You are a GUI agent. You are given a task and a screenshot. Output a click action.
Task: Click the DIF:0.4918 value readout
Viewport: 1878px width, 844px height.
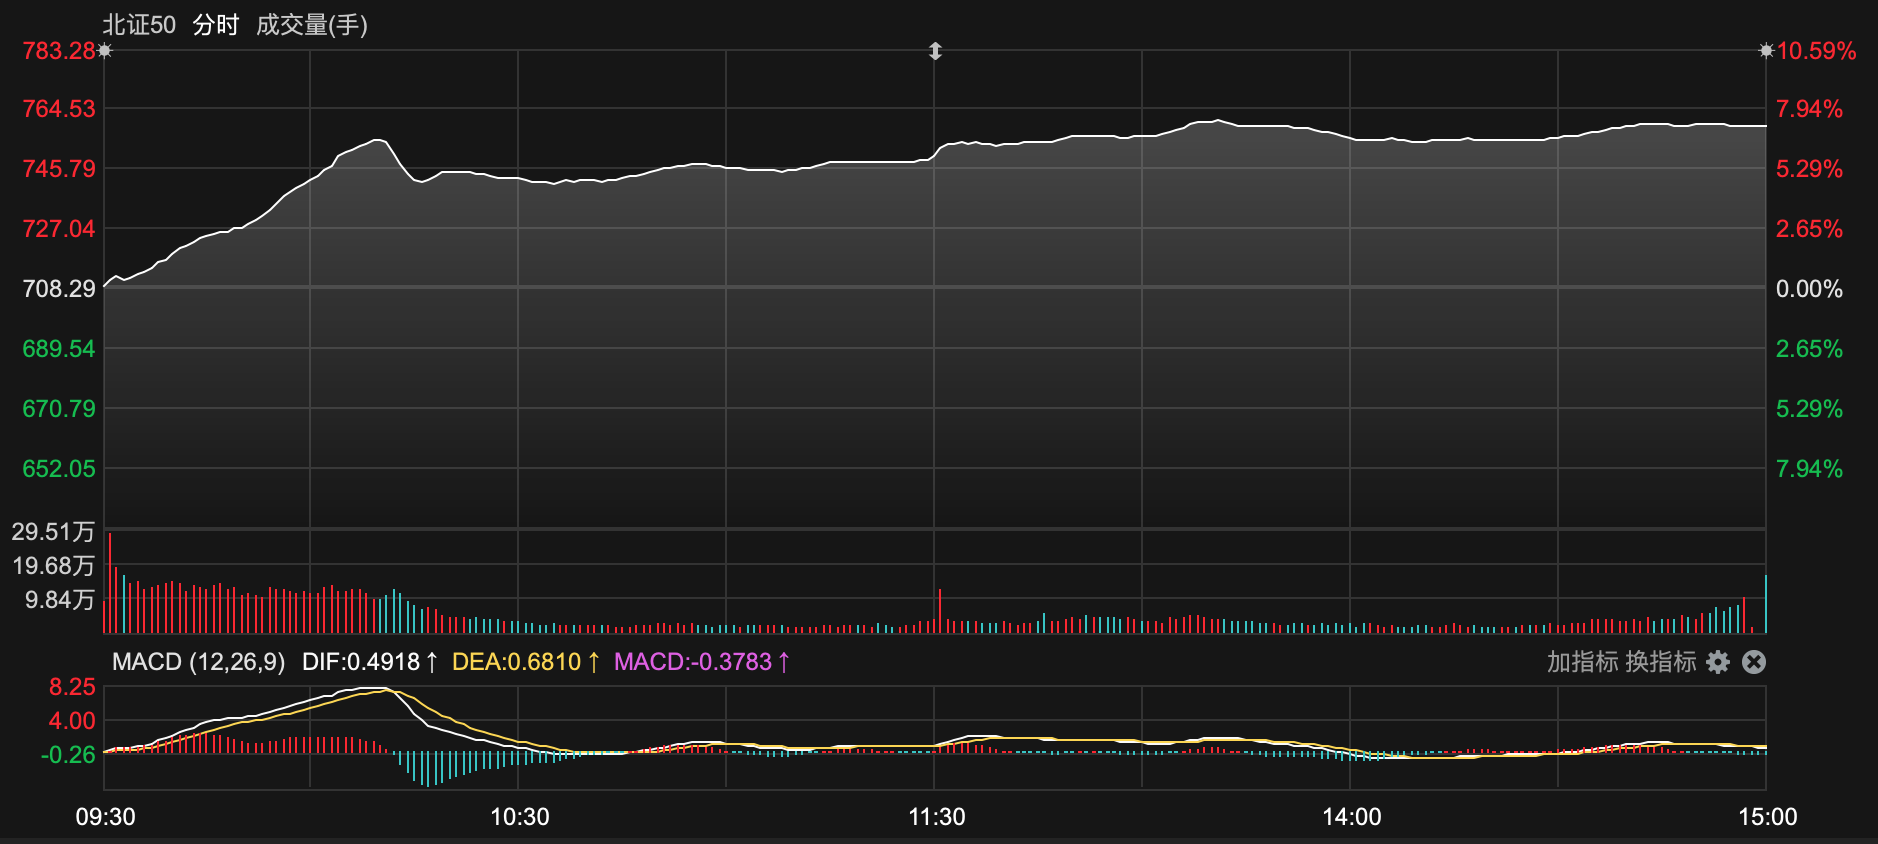369,662
